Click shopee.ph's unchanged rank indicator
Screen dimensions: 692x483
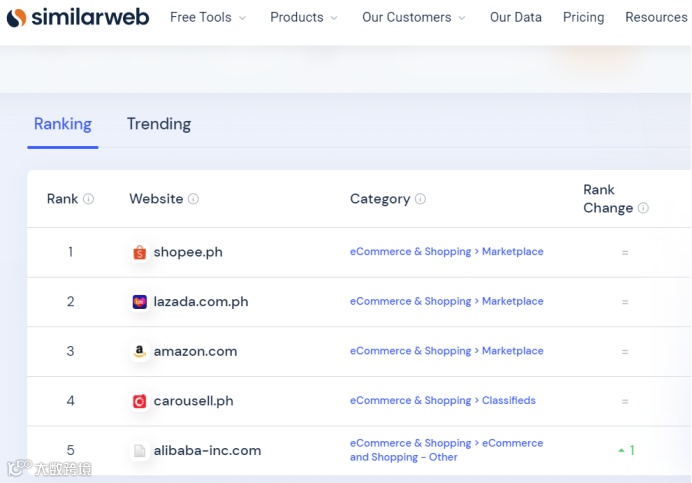[625, 253]
